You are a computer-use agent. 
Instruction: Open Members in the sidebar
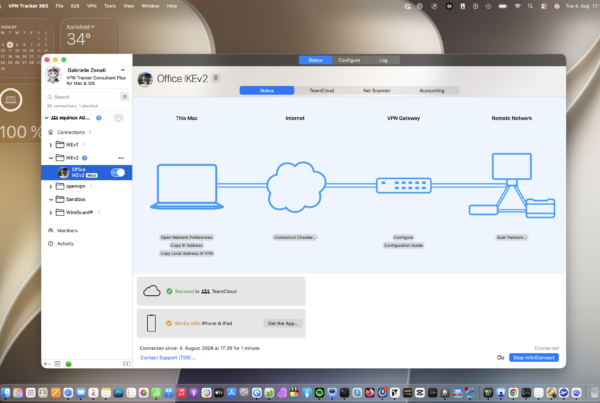67,230
